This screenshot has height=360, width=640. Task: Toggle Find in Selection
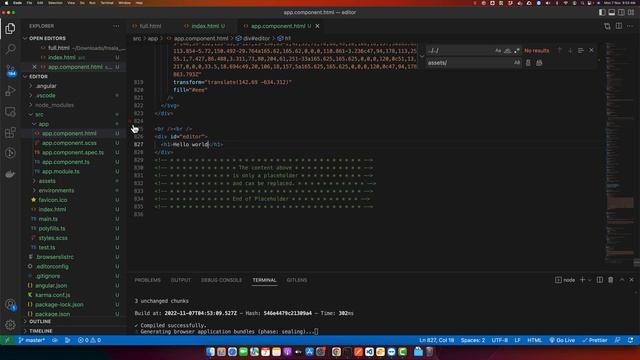point(581,50)
